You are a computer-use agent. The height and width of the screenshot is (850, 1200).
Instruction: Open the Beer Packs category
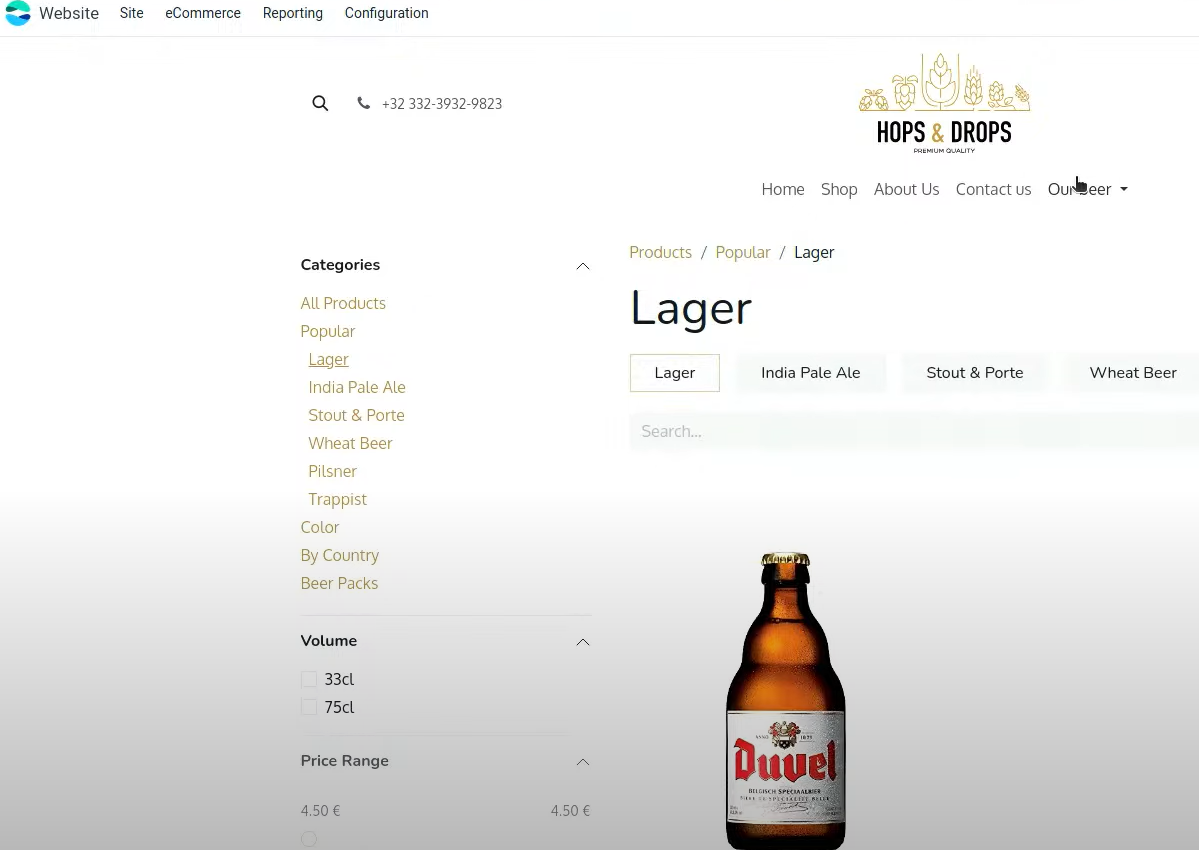click(339, 583)
